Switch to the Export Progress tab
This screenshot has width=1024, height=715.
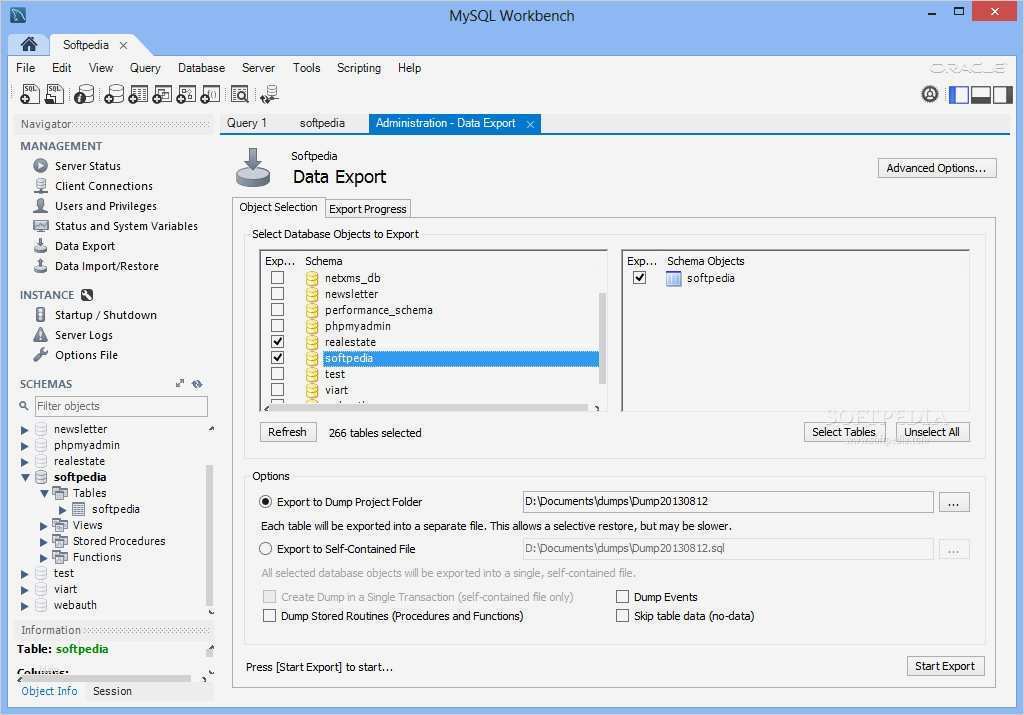[368, 209]
